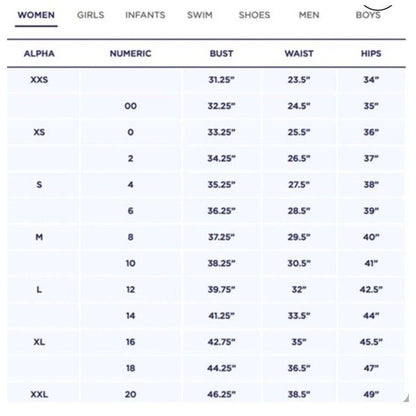Click the HIPS column header
416x416 pixels.
(371, 54)
